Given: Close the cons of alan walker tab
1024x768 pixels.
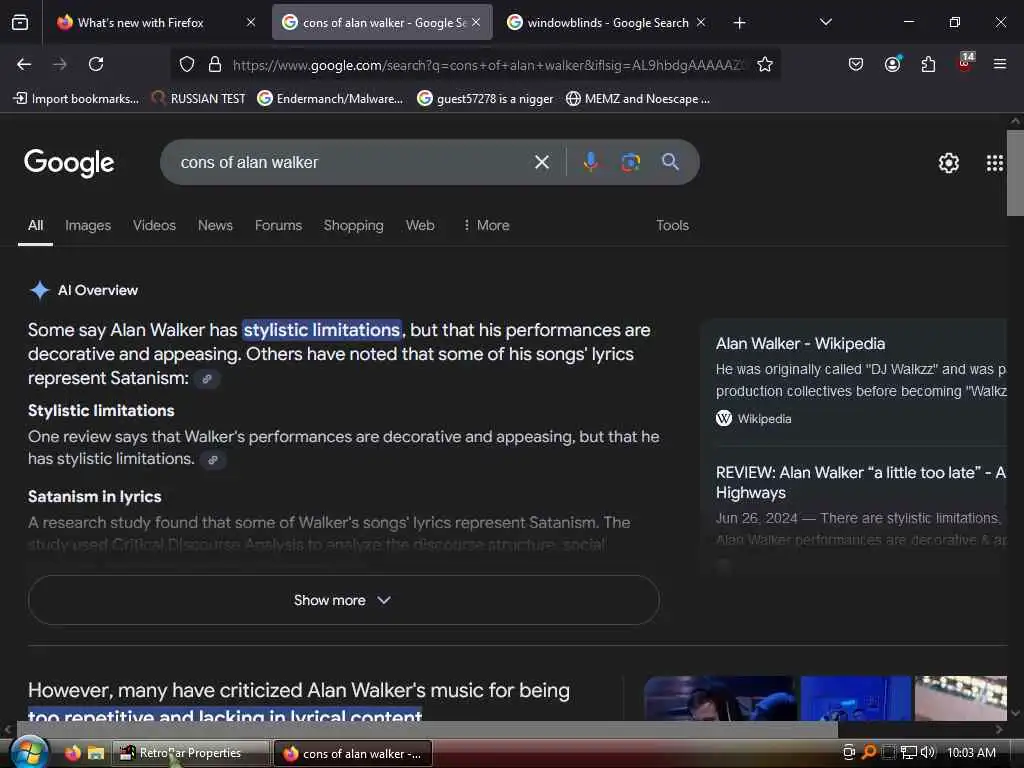Looking at the screenshot, I should [x=476, y=22].
